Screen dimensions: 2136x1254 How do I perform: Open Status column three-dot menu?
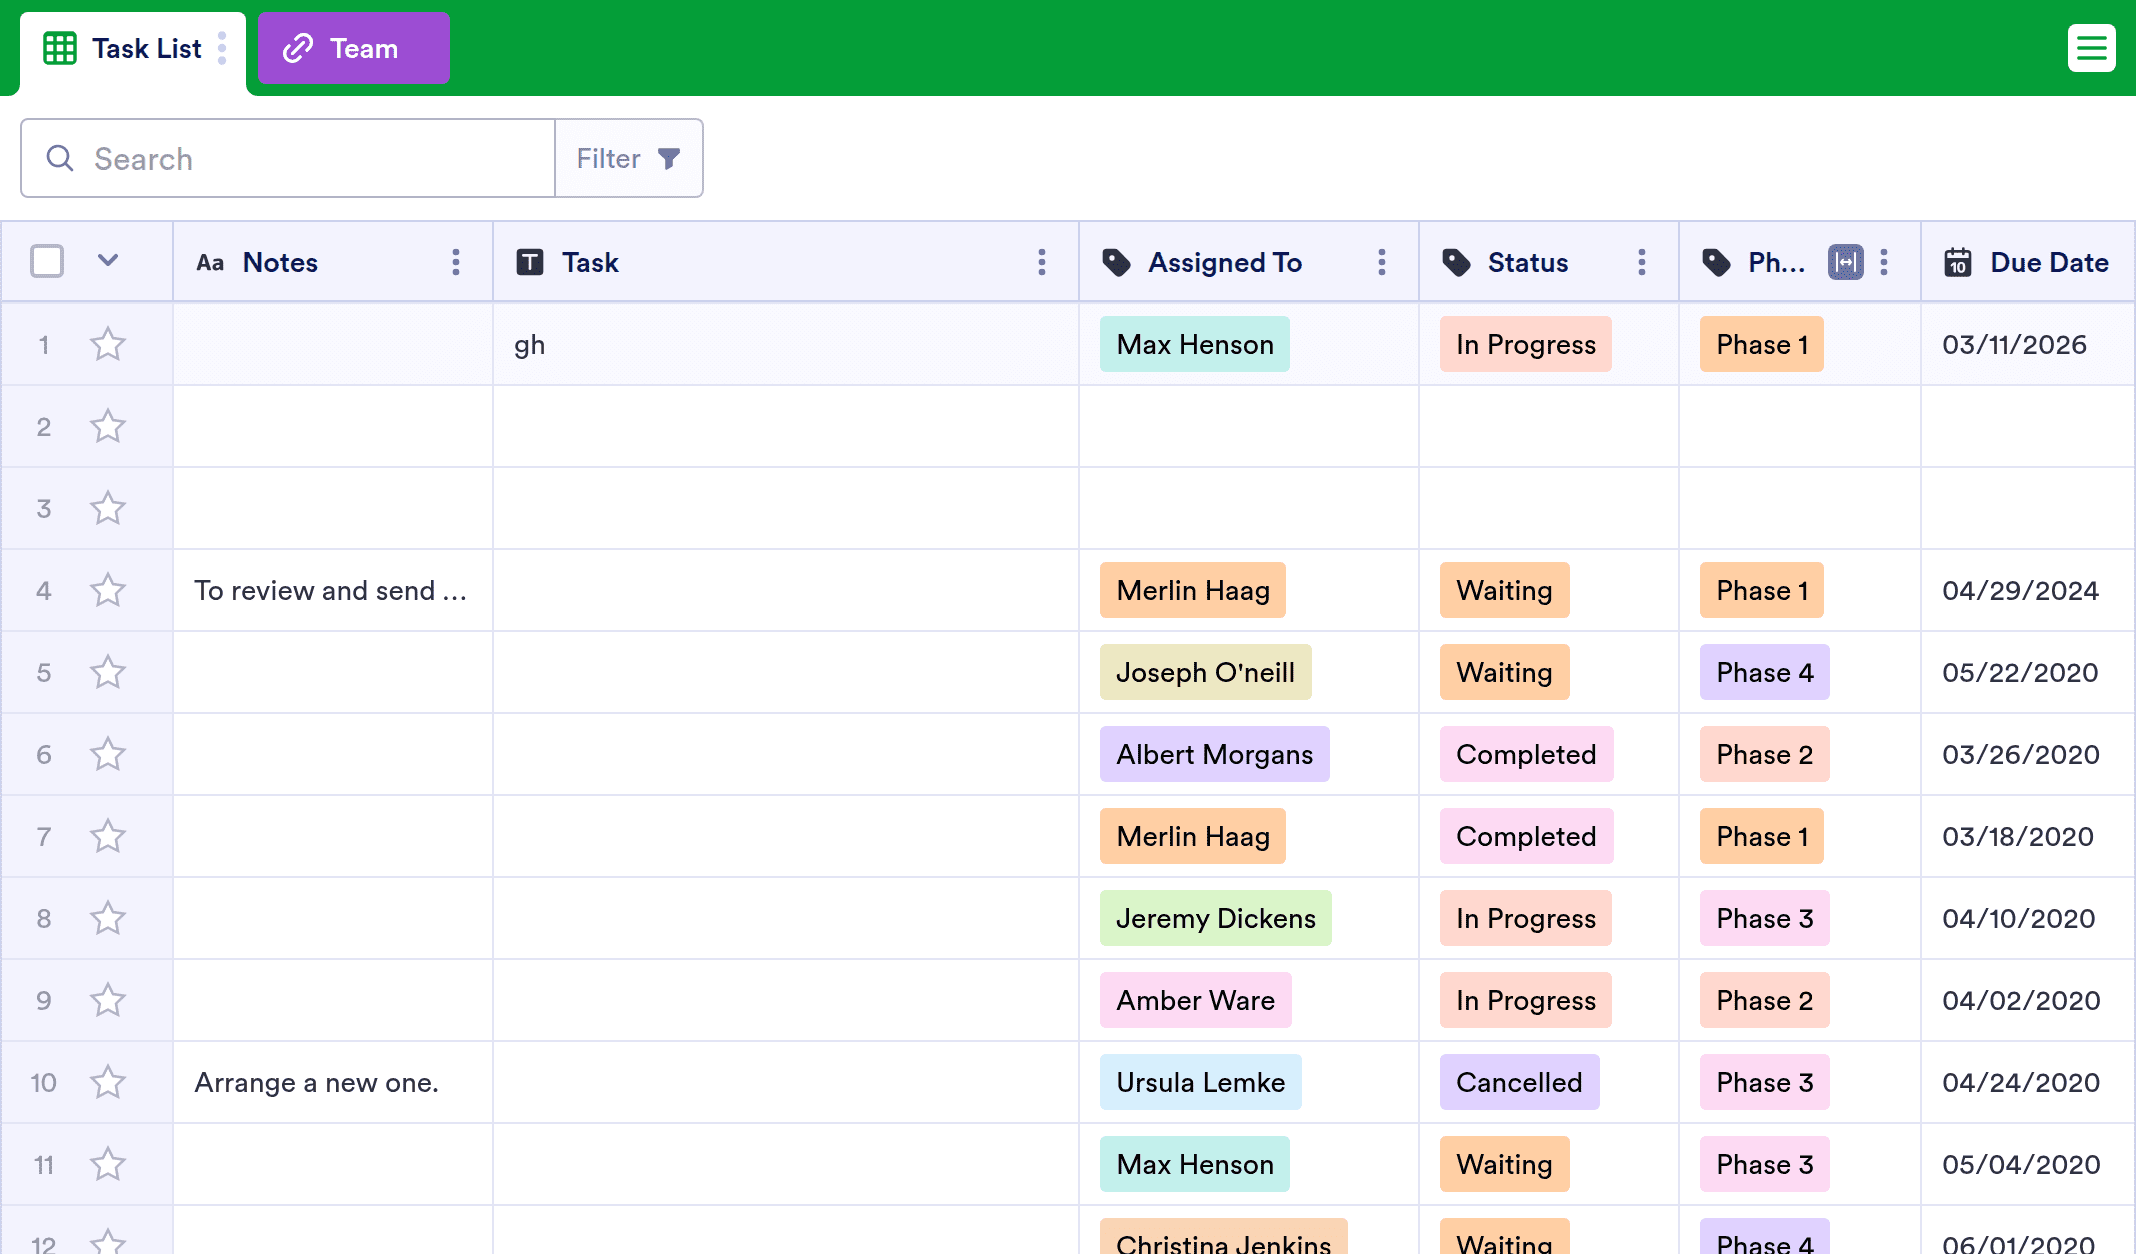pyautogui.click(x=1642, y=262)
